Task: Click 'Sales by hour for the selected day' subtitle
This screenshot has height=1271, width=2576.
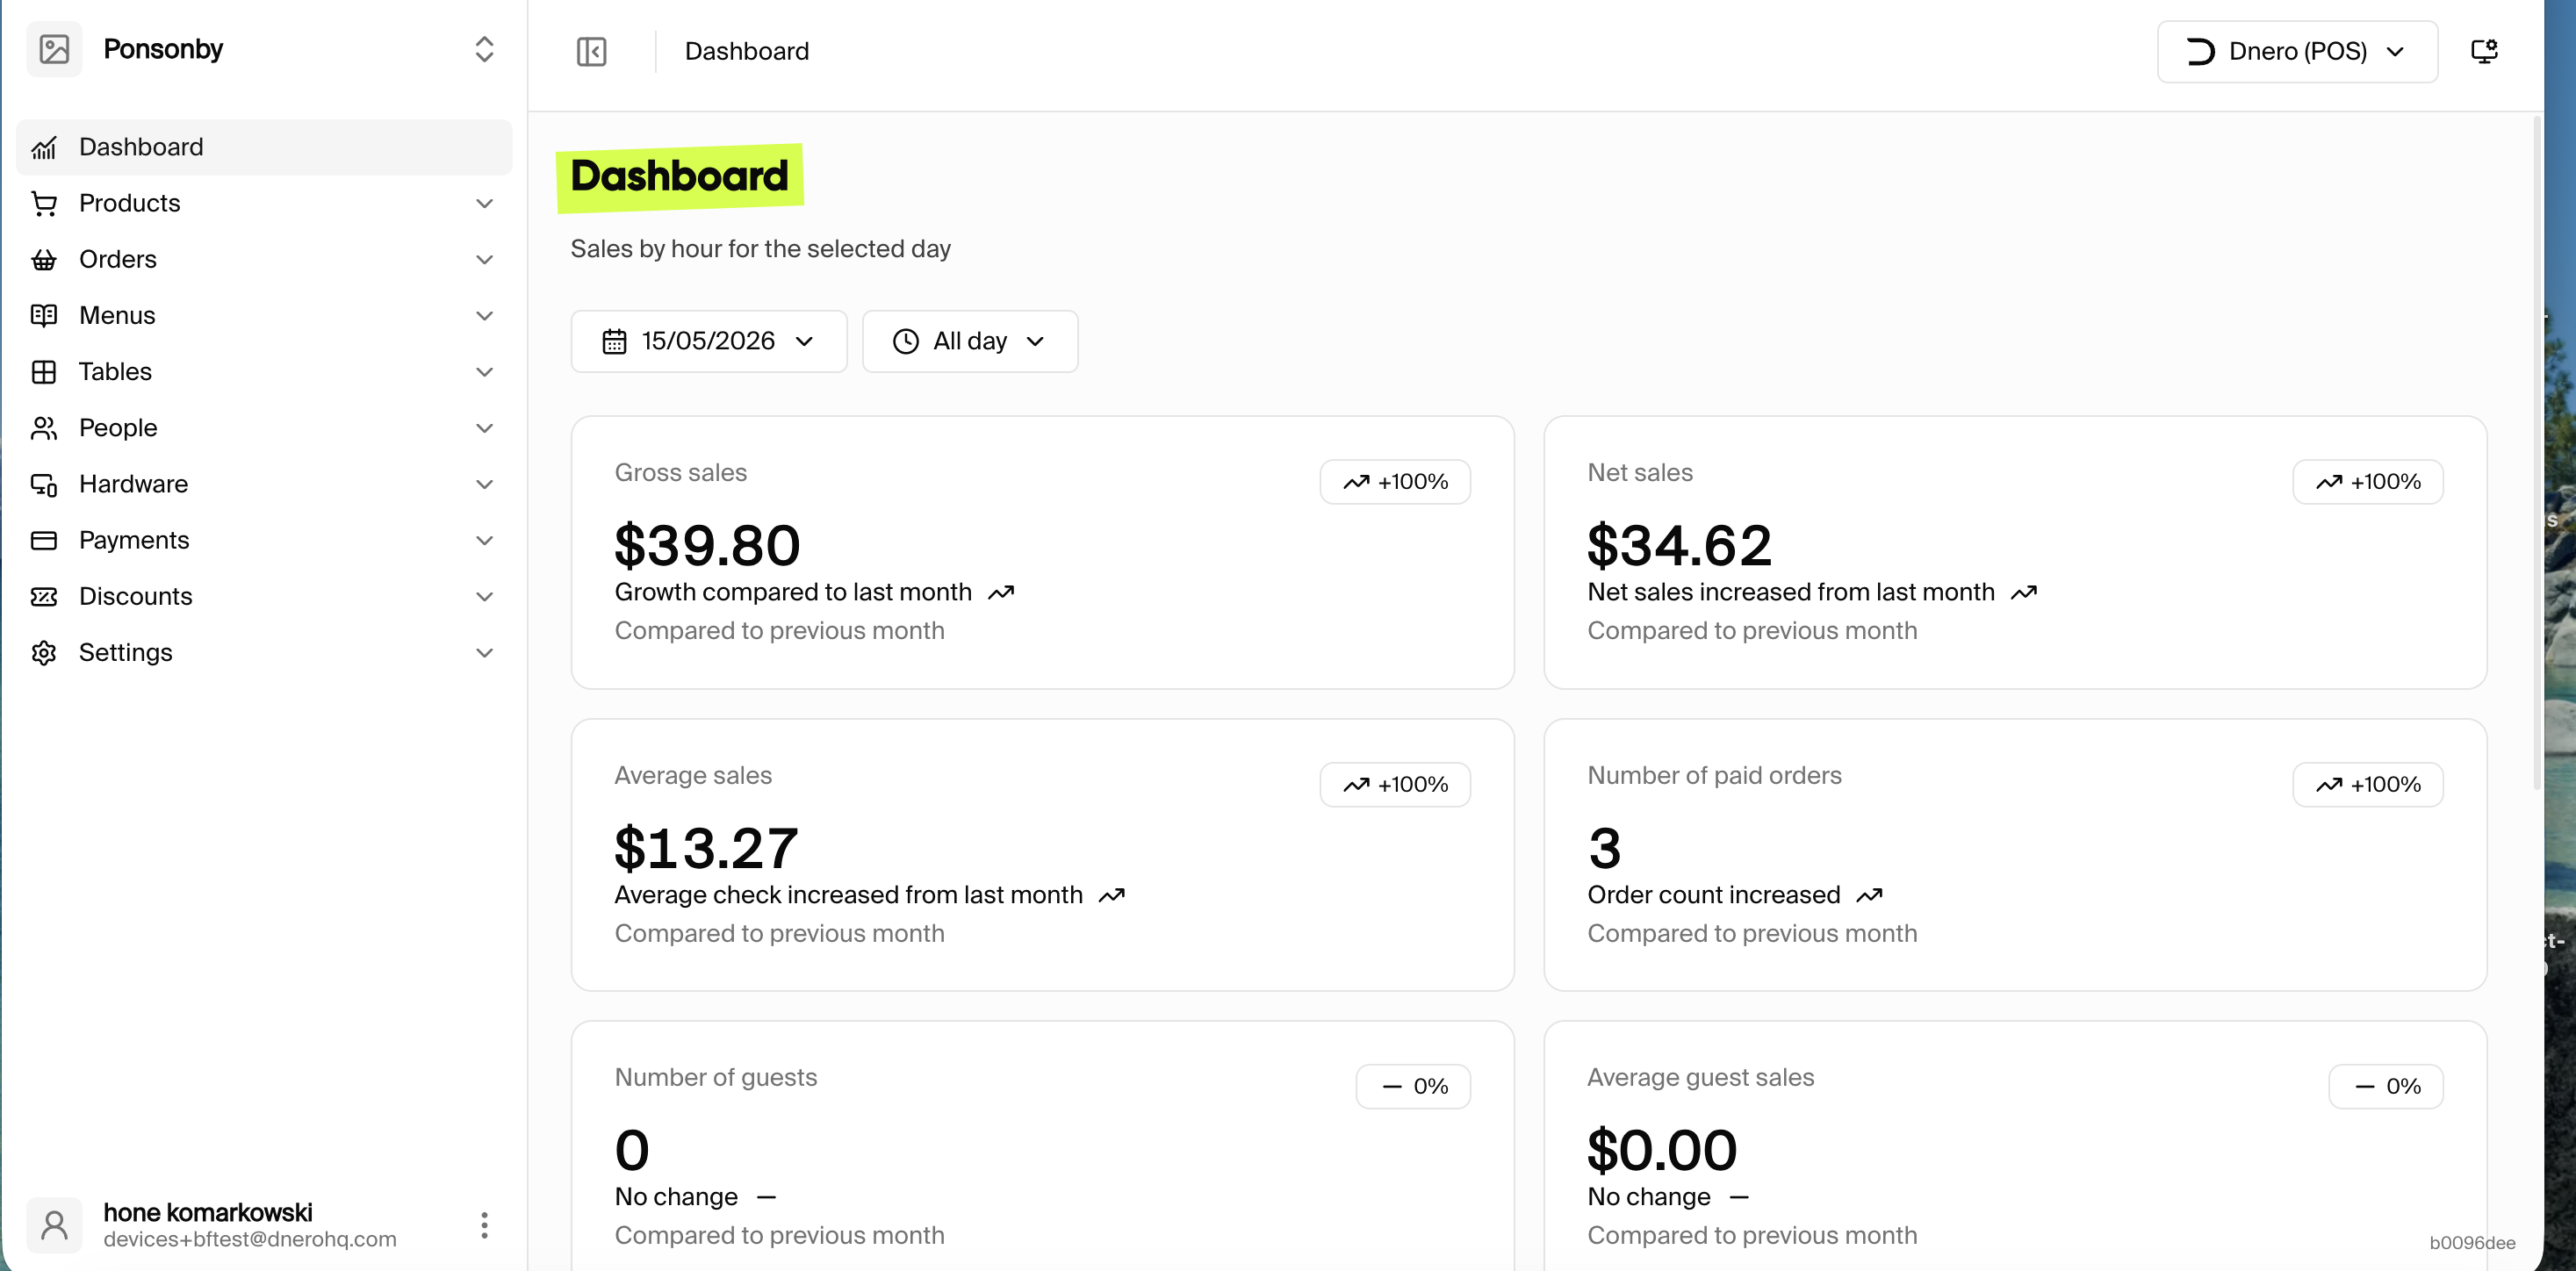Action: (760, 249)
